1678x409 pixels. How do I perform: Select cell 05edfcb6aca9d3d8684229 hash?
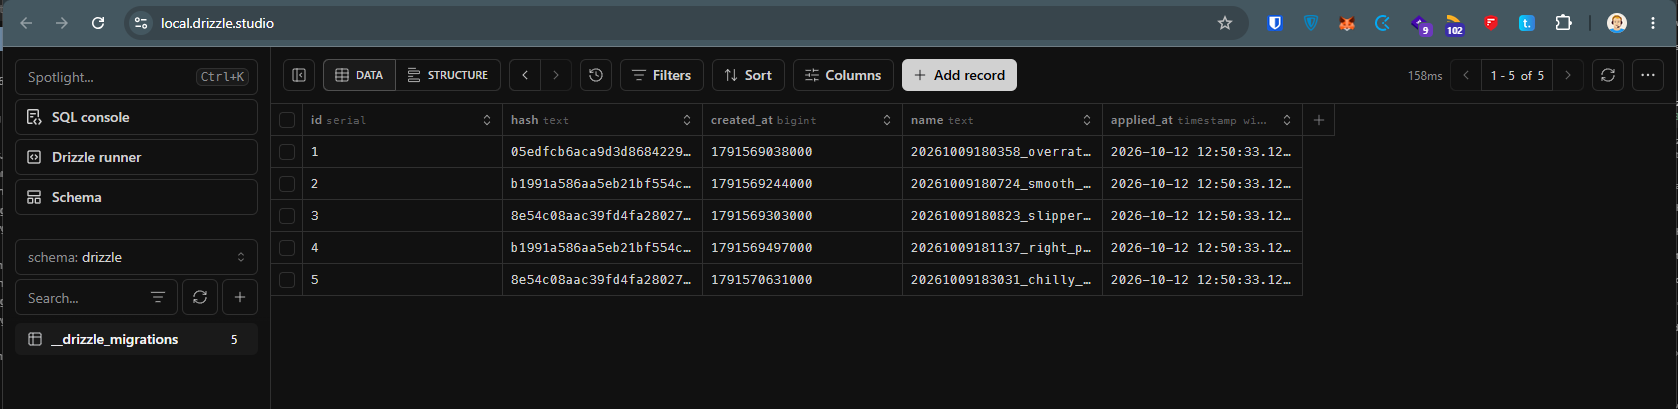pyautogui.click(x=602, y=152)
